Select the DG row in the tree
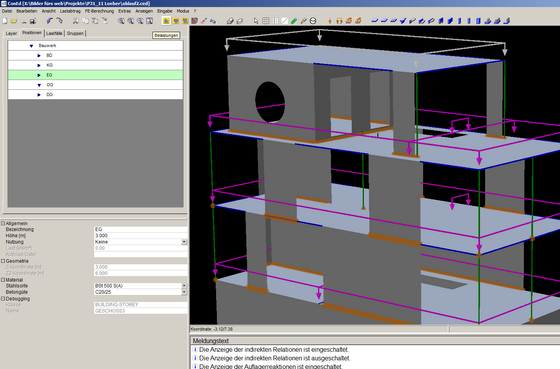560x369 pixels. tap(95, 95)
